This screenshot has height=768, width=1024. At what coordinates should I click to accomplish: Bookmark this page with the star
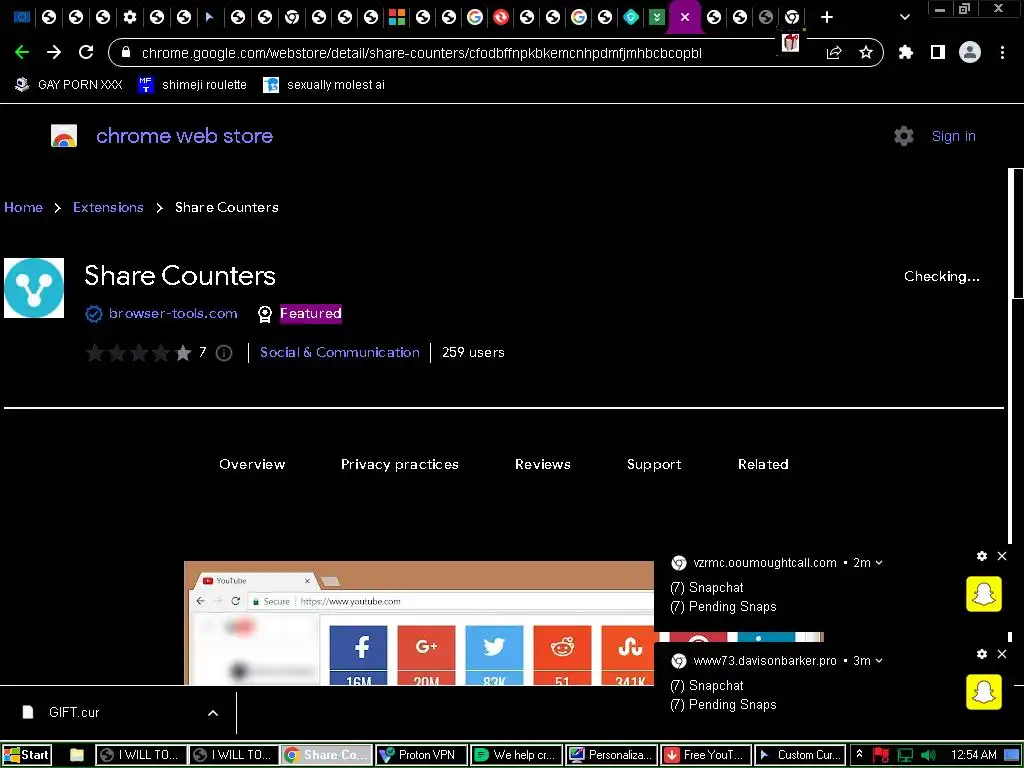(x=866, y=52)
